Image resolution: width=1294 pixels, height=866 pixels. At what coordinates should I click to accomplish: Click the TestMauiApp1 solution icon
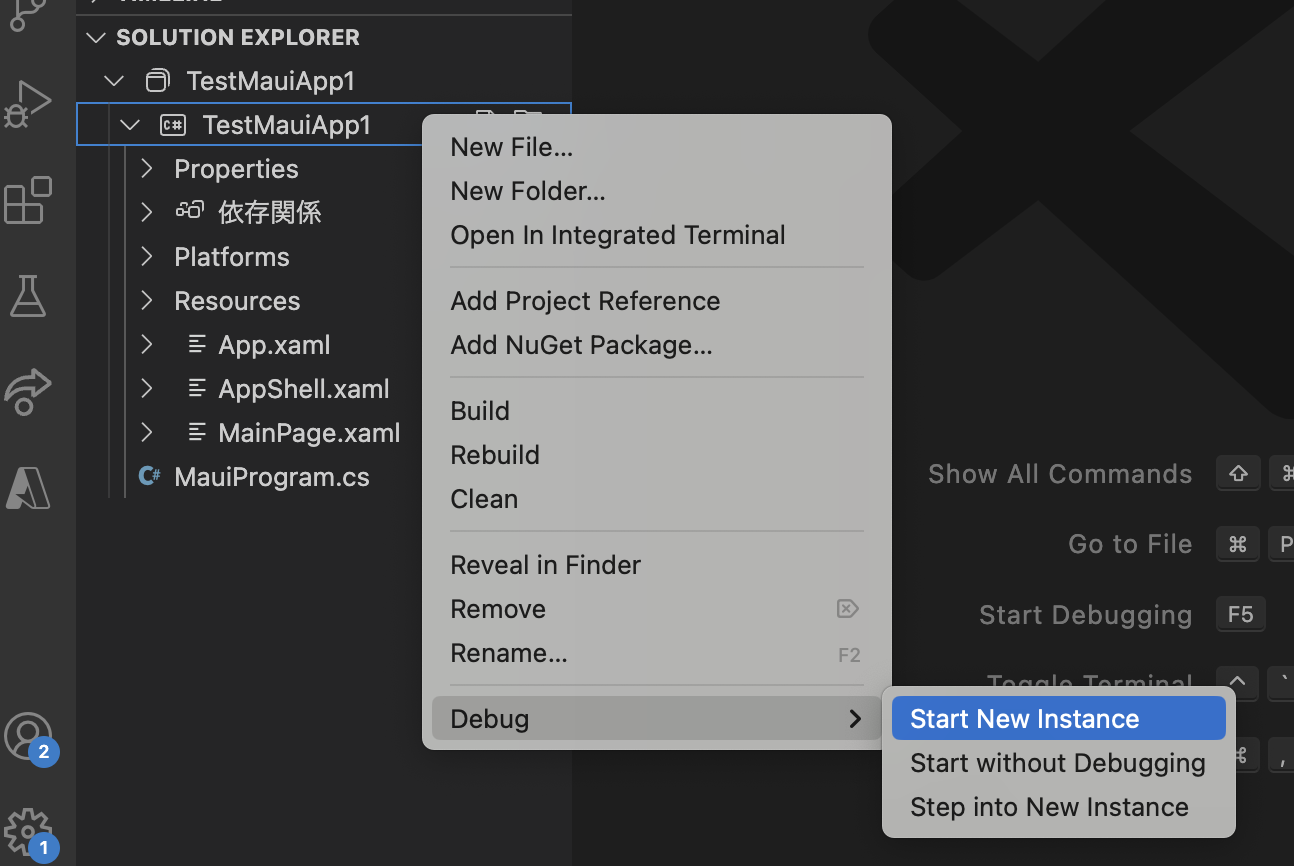[158, 81]
